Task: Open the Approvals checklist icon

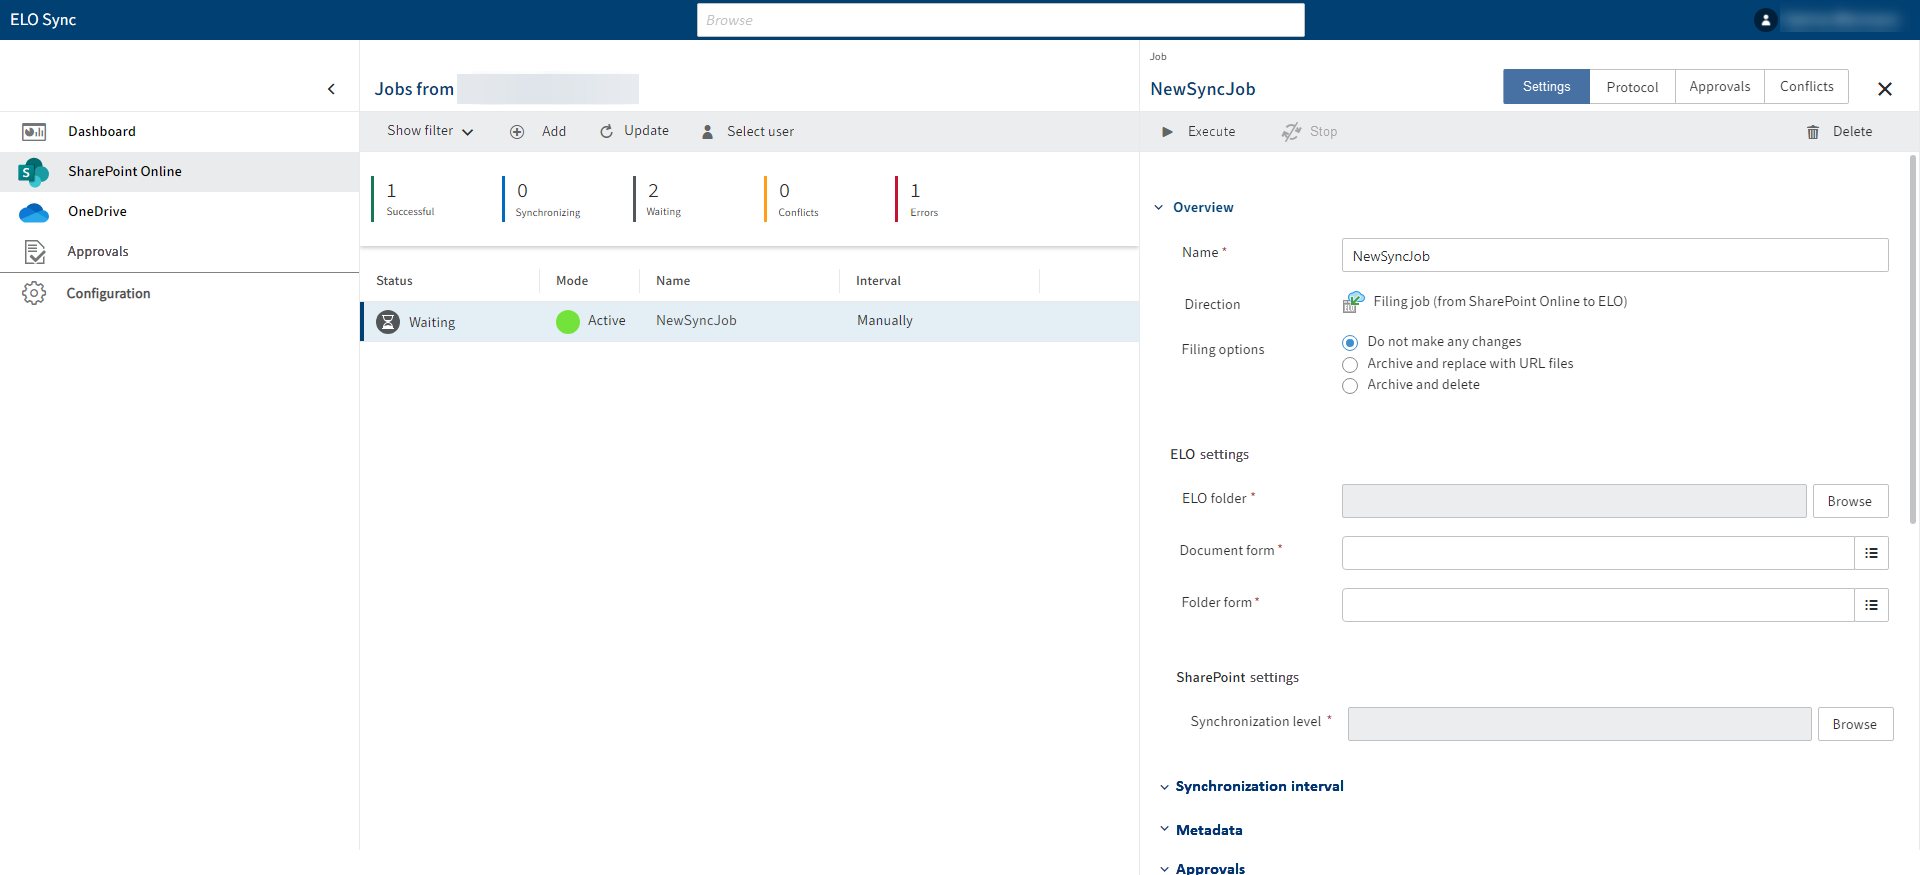Action: (34, 252)
